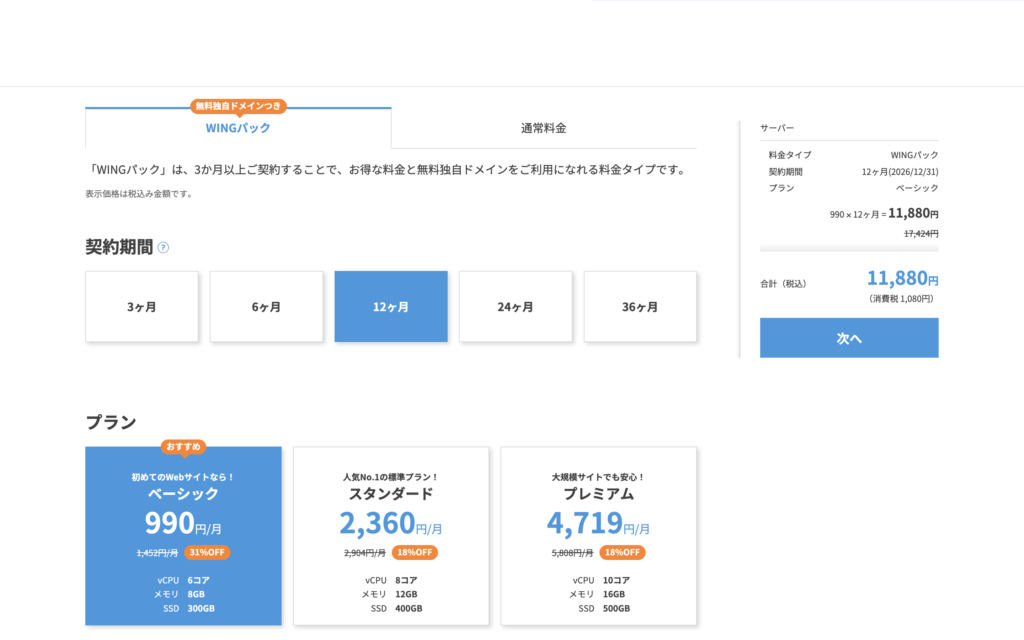Switch to the WINGパック tab
This screenshot has width=1024, height=640.
(x=238, y=128)
